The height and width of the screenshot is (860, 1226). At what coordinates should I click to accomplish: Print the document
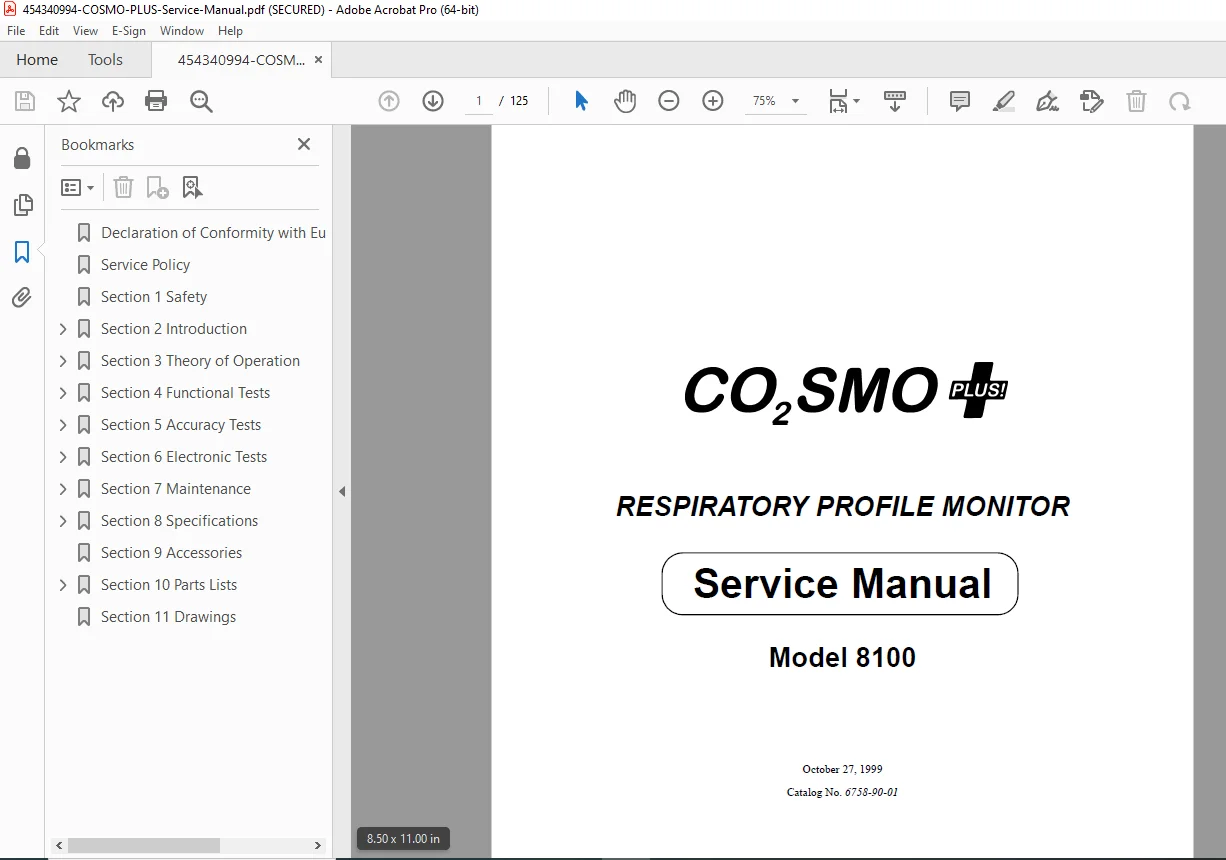(x=156, y=101)
